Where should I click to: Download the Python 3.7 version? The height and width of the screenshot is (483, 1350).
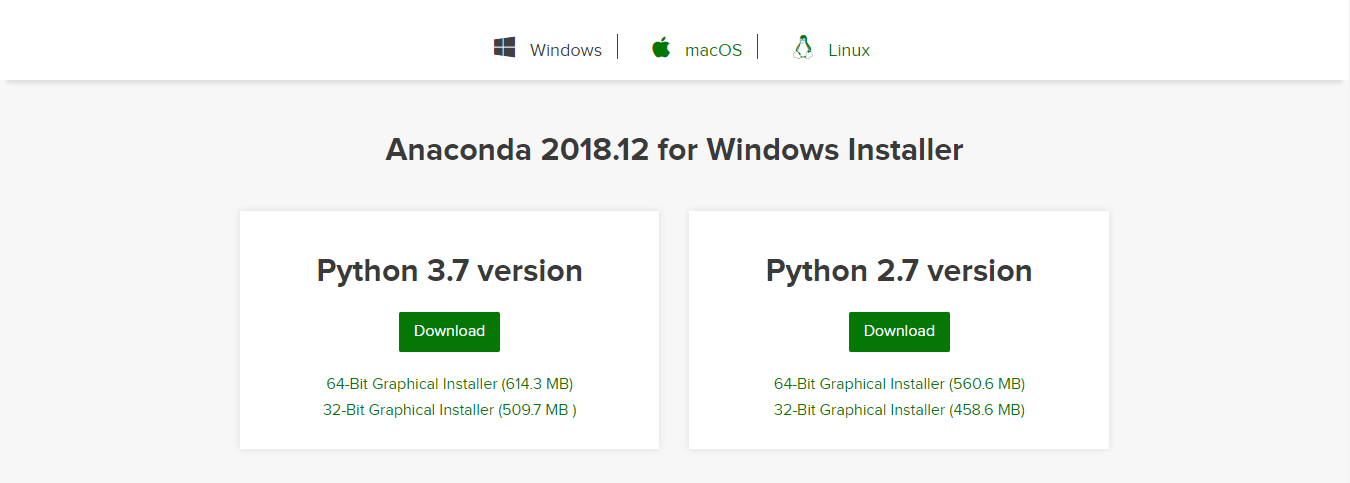click(449, 332)
